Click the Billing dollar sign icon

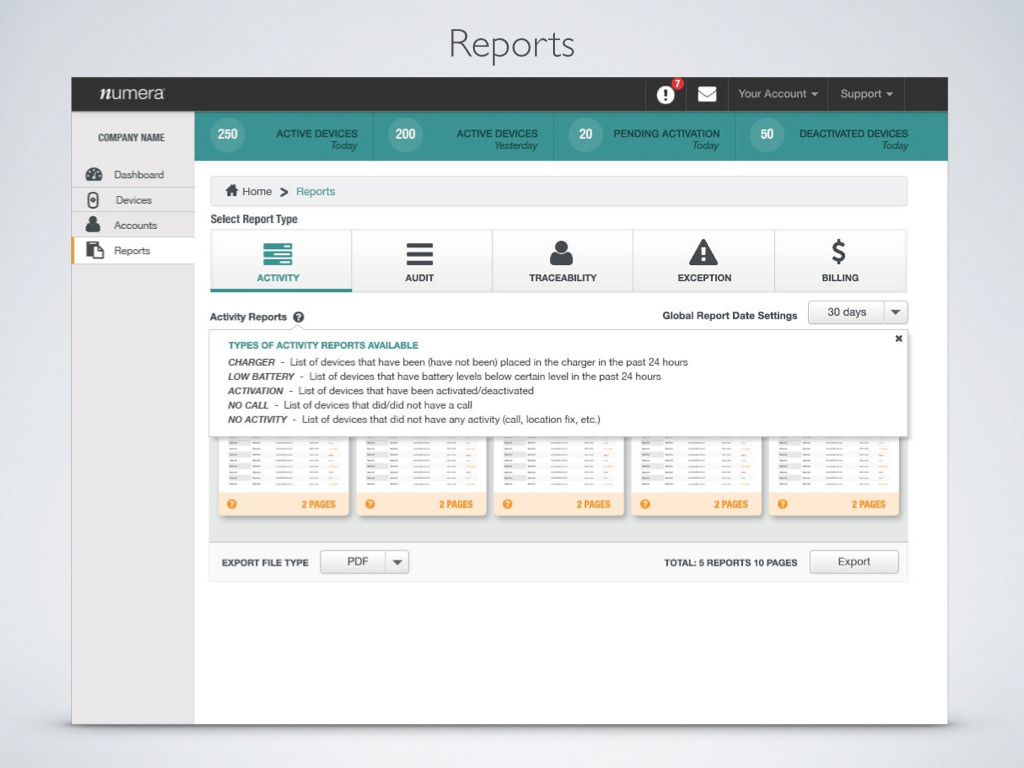point(839,251)
